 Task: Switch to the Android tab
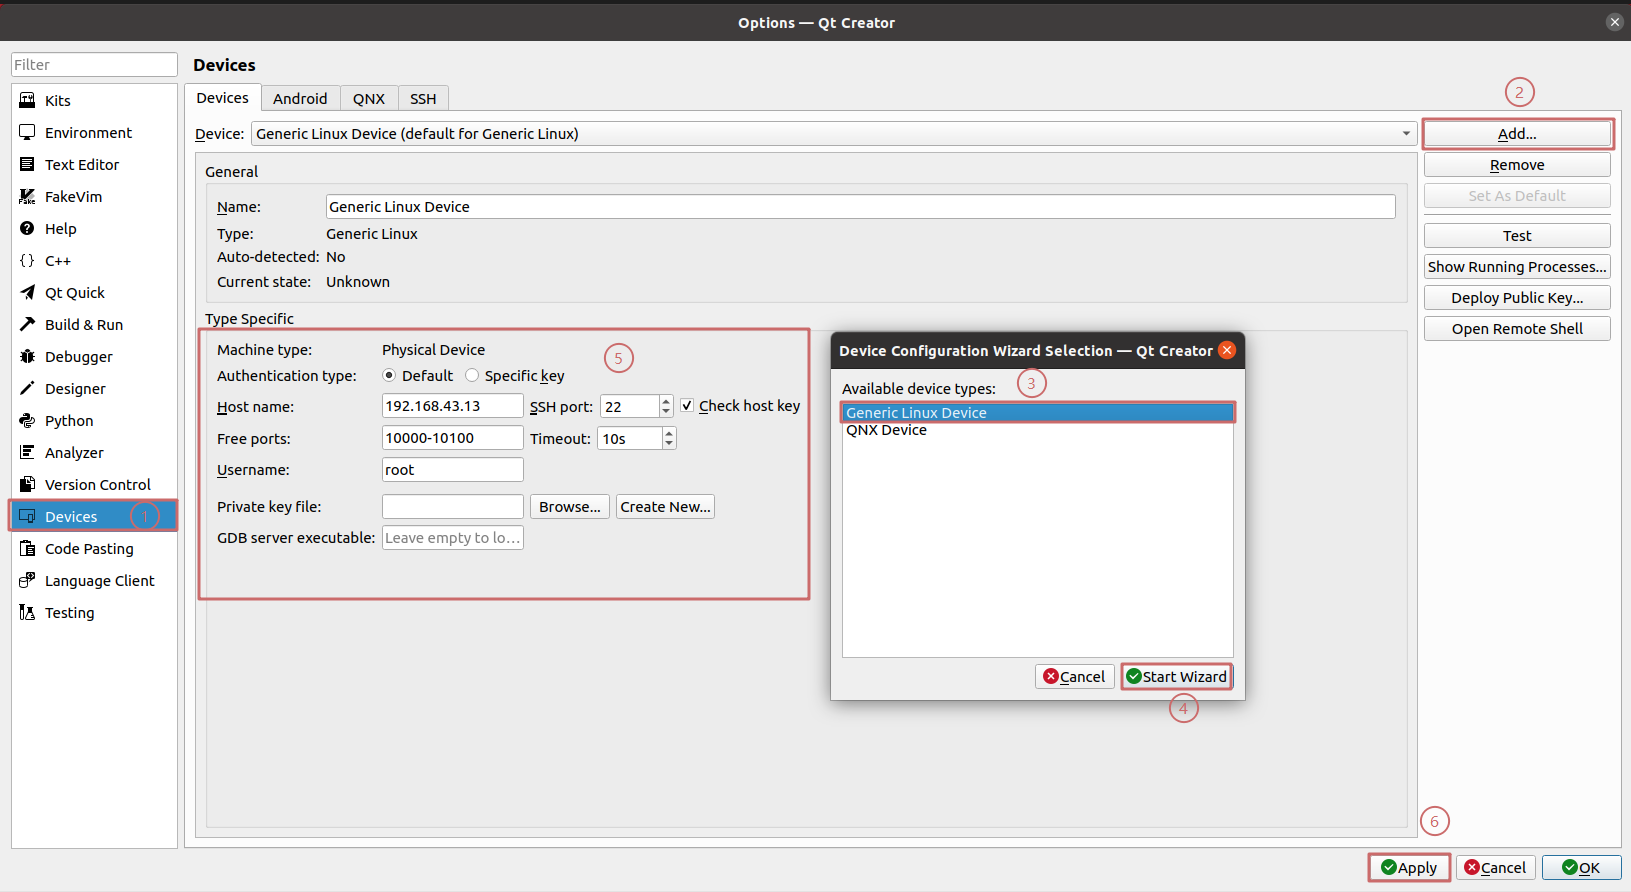coord(300,98)
